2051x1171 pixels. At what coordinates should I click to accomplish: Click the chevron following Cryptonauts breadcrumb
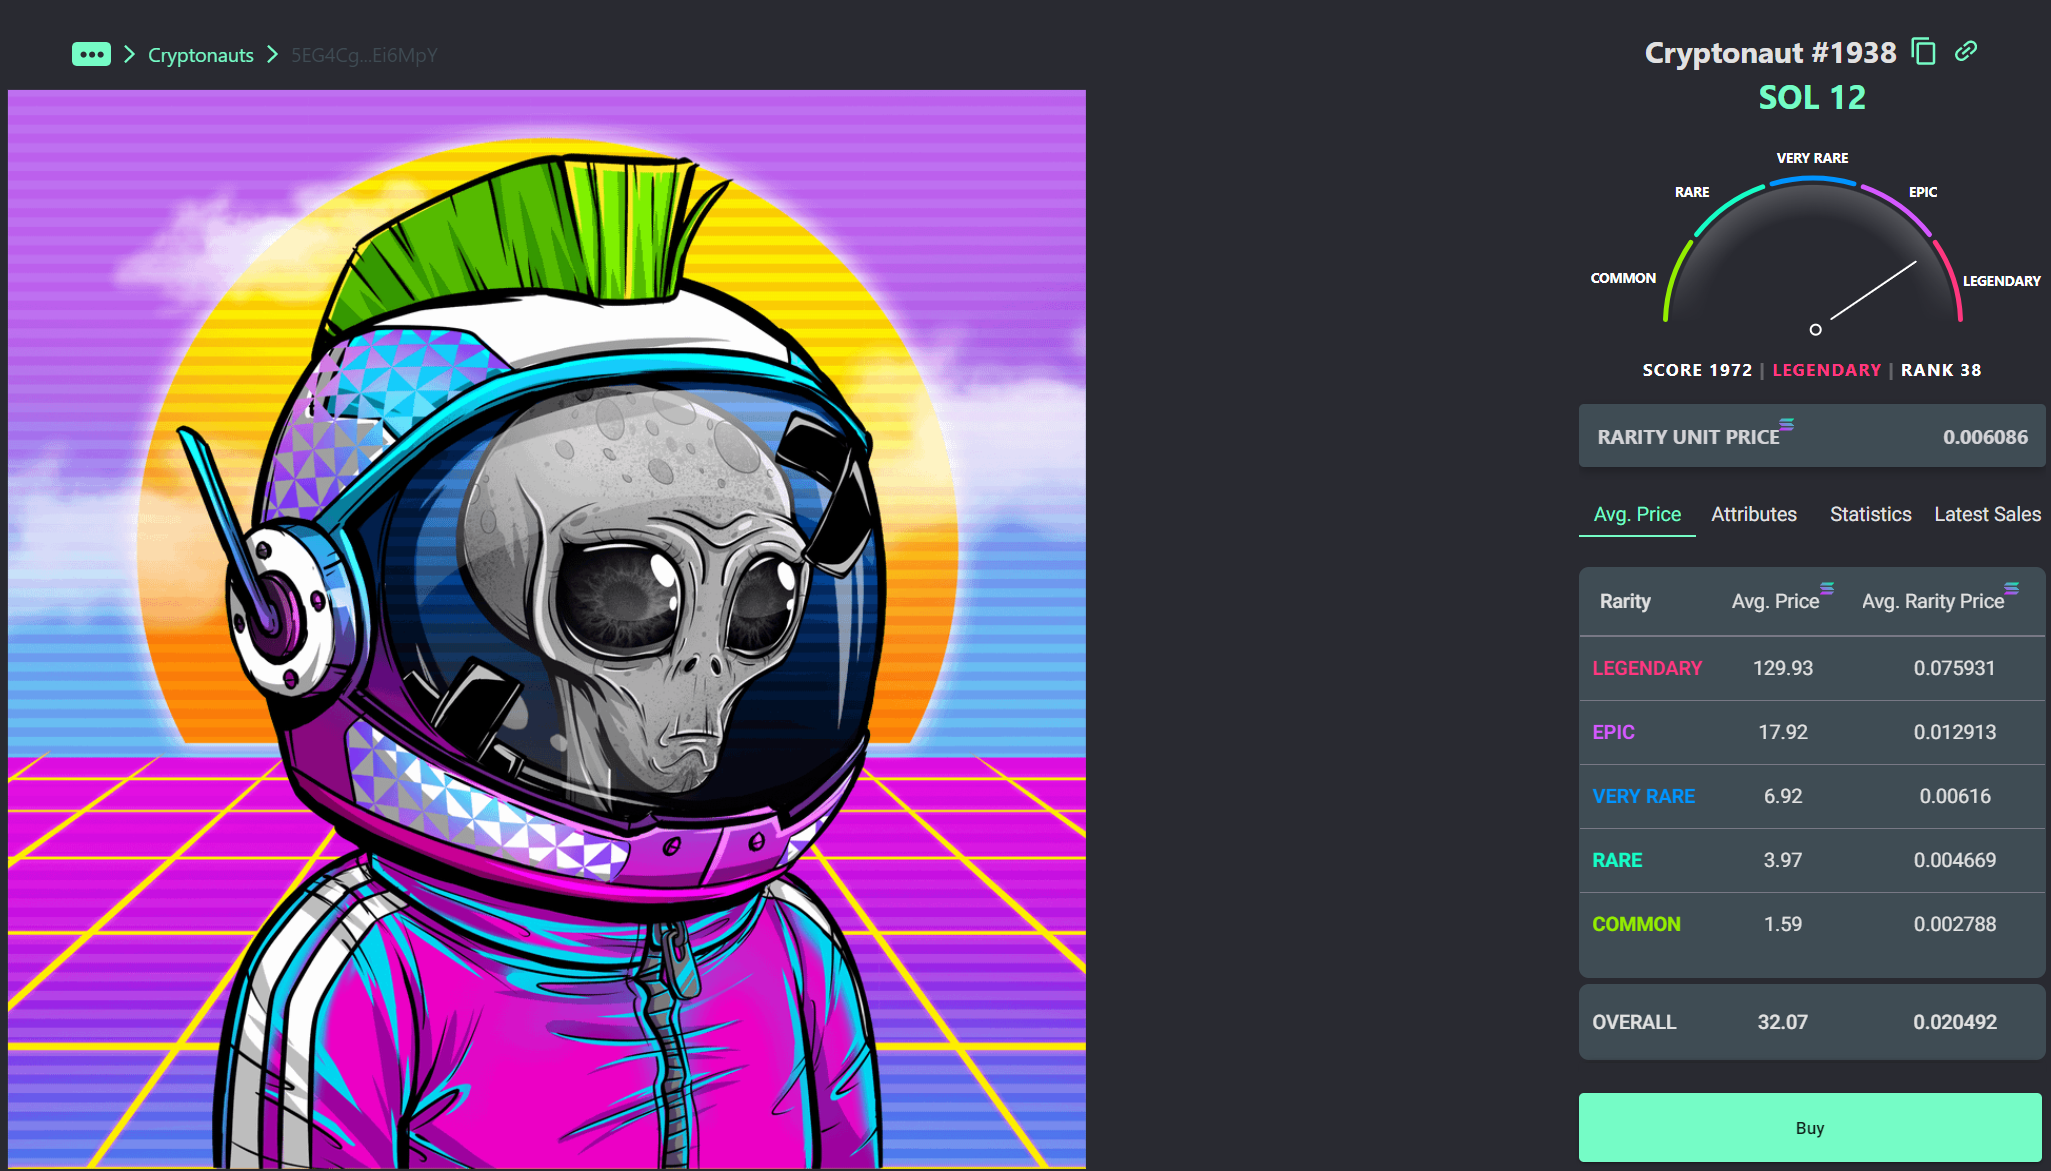point(272,54)
